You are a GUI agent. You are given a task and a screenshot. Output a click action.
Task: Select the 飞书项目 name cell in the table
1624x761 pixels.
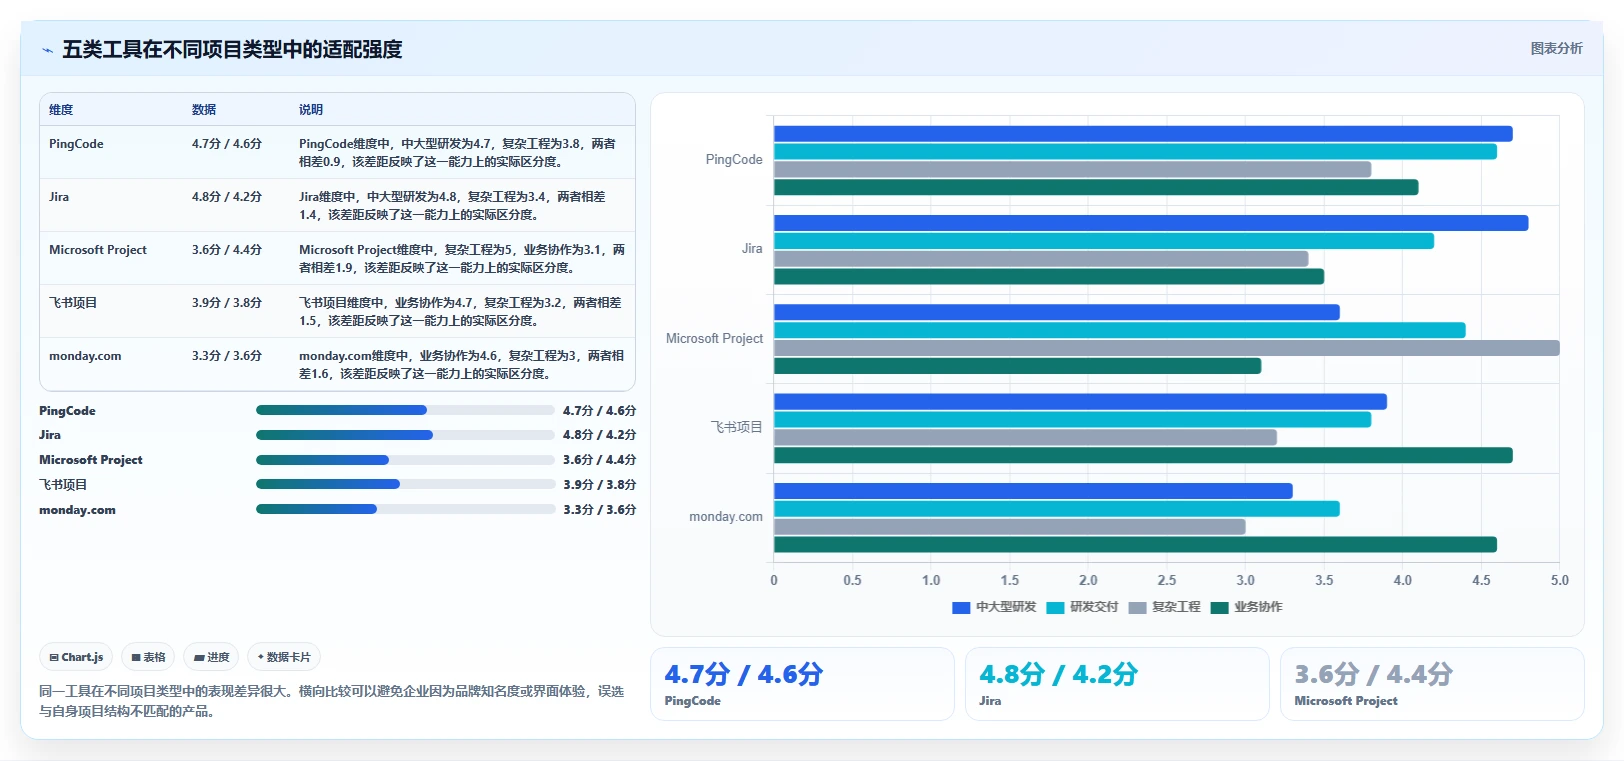(x=73, y=303)
